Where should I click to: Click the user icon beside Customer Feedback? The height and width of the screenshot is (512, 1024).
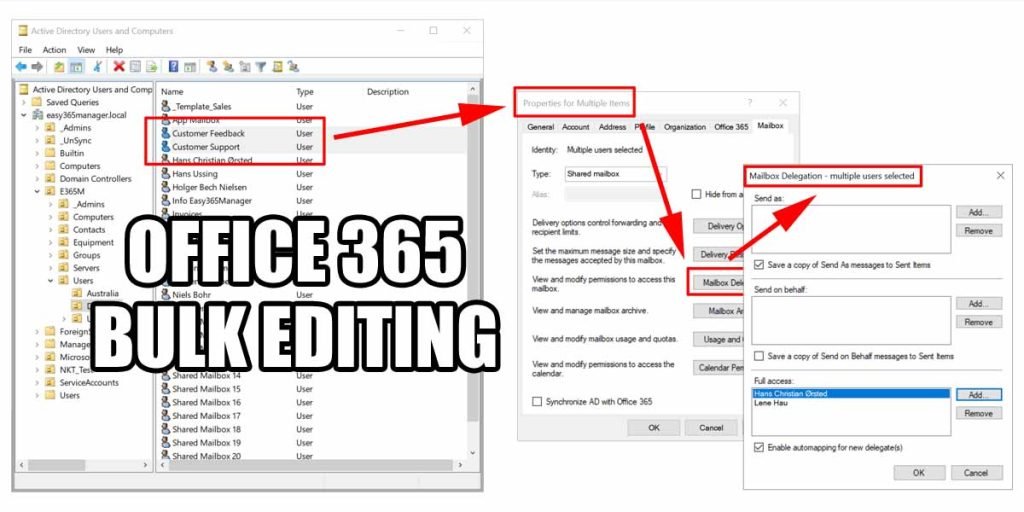(x=165, y=133)
